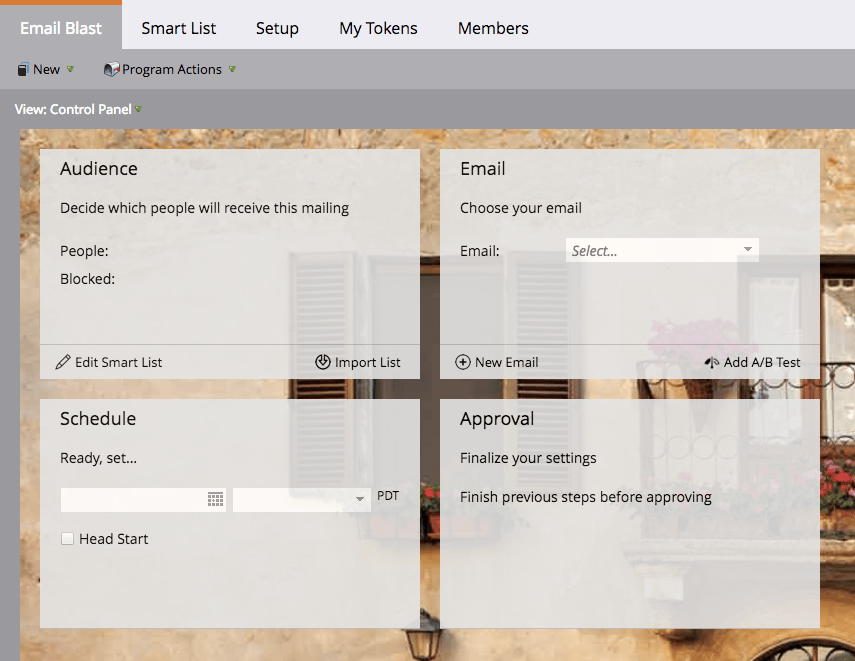Open the Program Actions menu
Screen dimensions: 855x661
169,69
